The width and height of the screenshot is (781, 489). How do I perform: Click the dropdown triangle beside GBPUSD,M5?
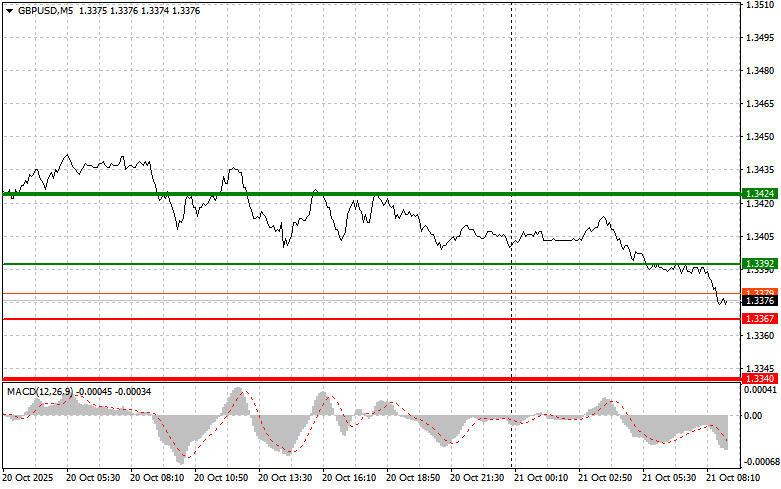pyautogui.click(x=8, y=10)
